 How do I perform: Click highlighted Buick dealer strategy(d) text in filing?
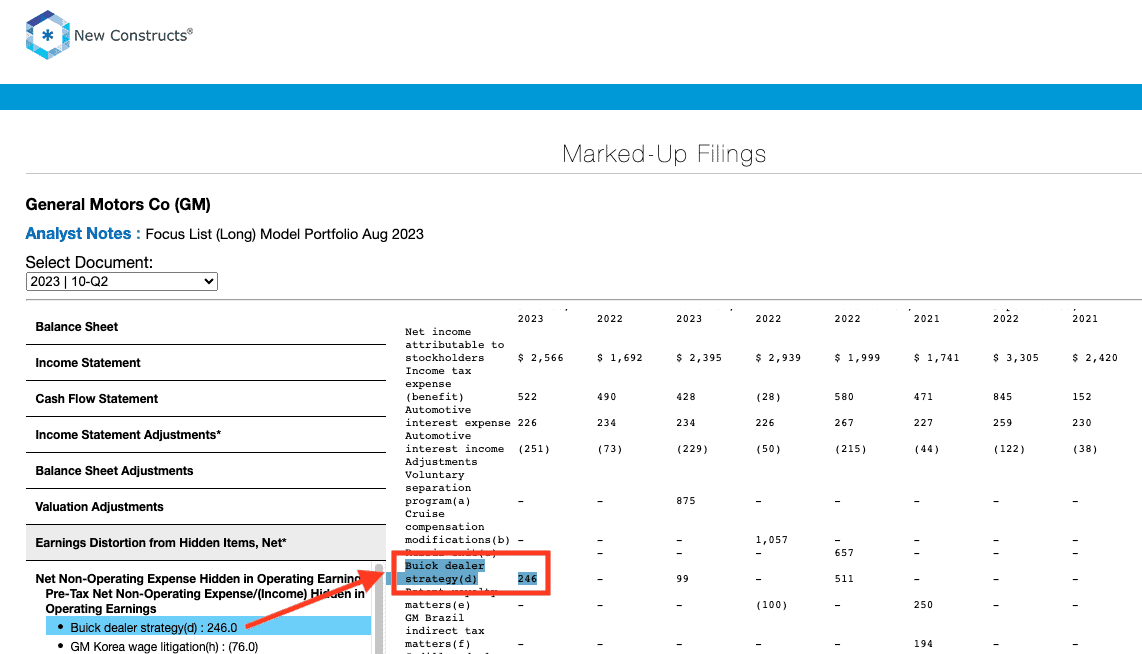pos(444,572)
